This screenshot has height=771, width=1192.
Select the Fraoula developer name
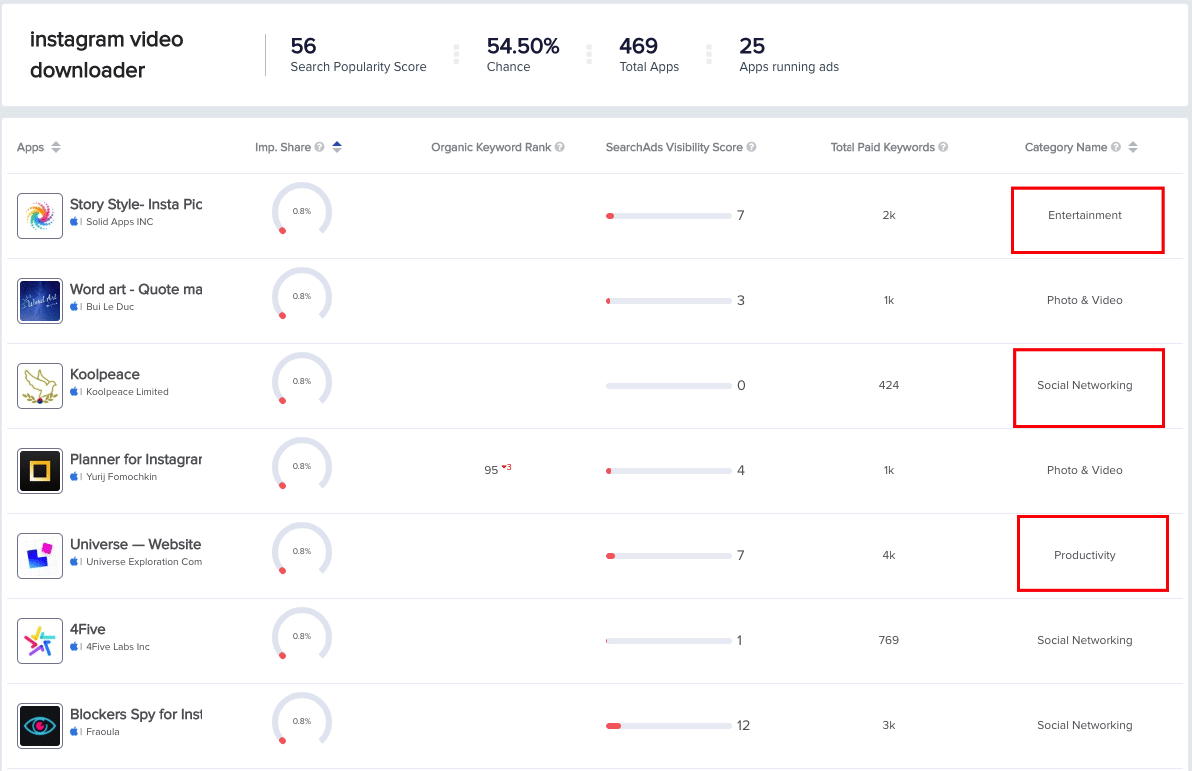pos(103,732)
